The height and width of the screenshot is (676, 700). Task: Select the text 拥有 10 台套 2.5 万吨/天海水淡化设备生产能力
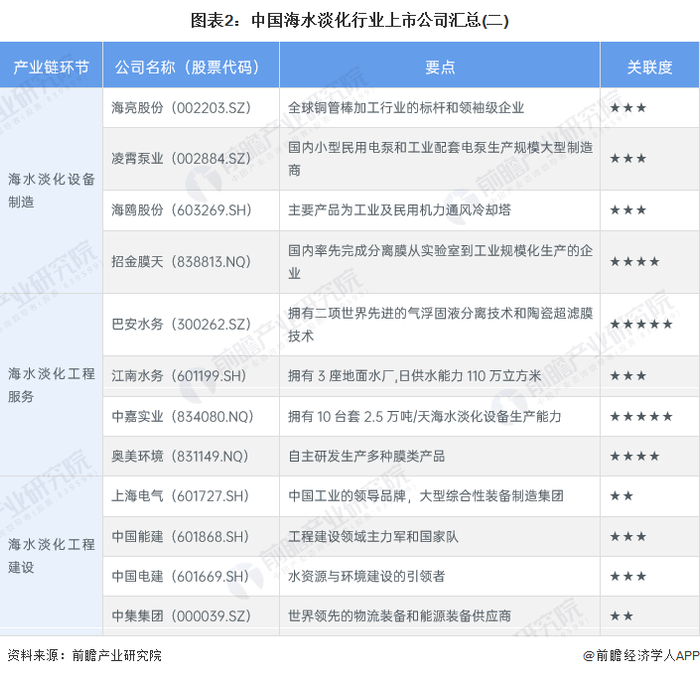click(x=424, y=416)
